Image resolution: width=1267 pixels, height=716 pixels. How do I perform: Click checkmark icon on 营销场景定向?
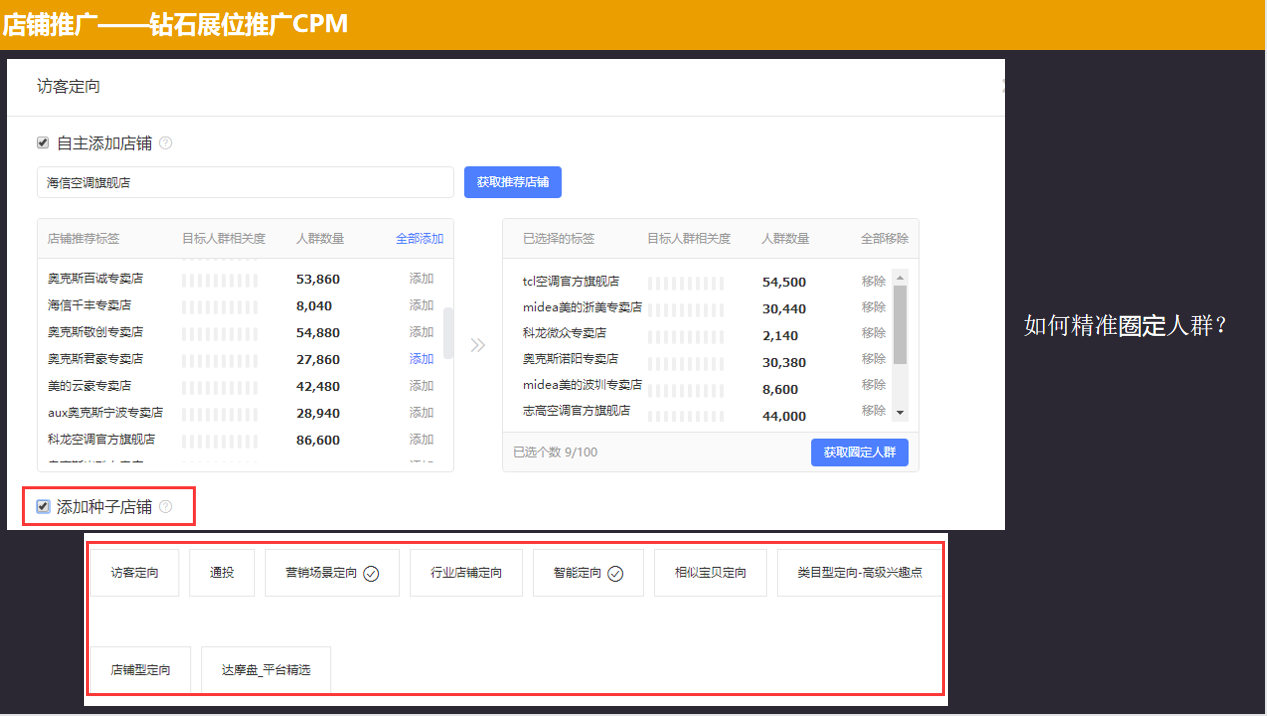click(371, 574)
